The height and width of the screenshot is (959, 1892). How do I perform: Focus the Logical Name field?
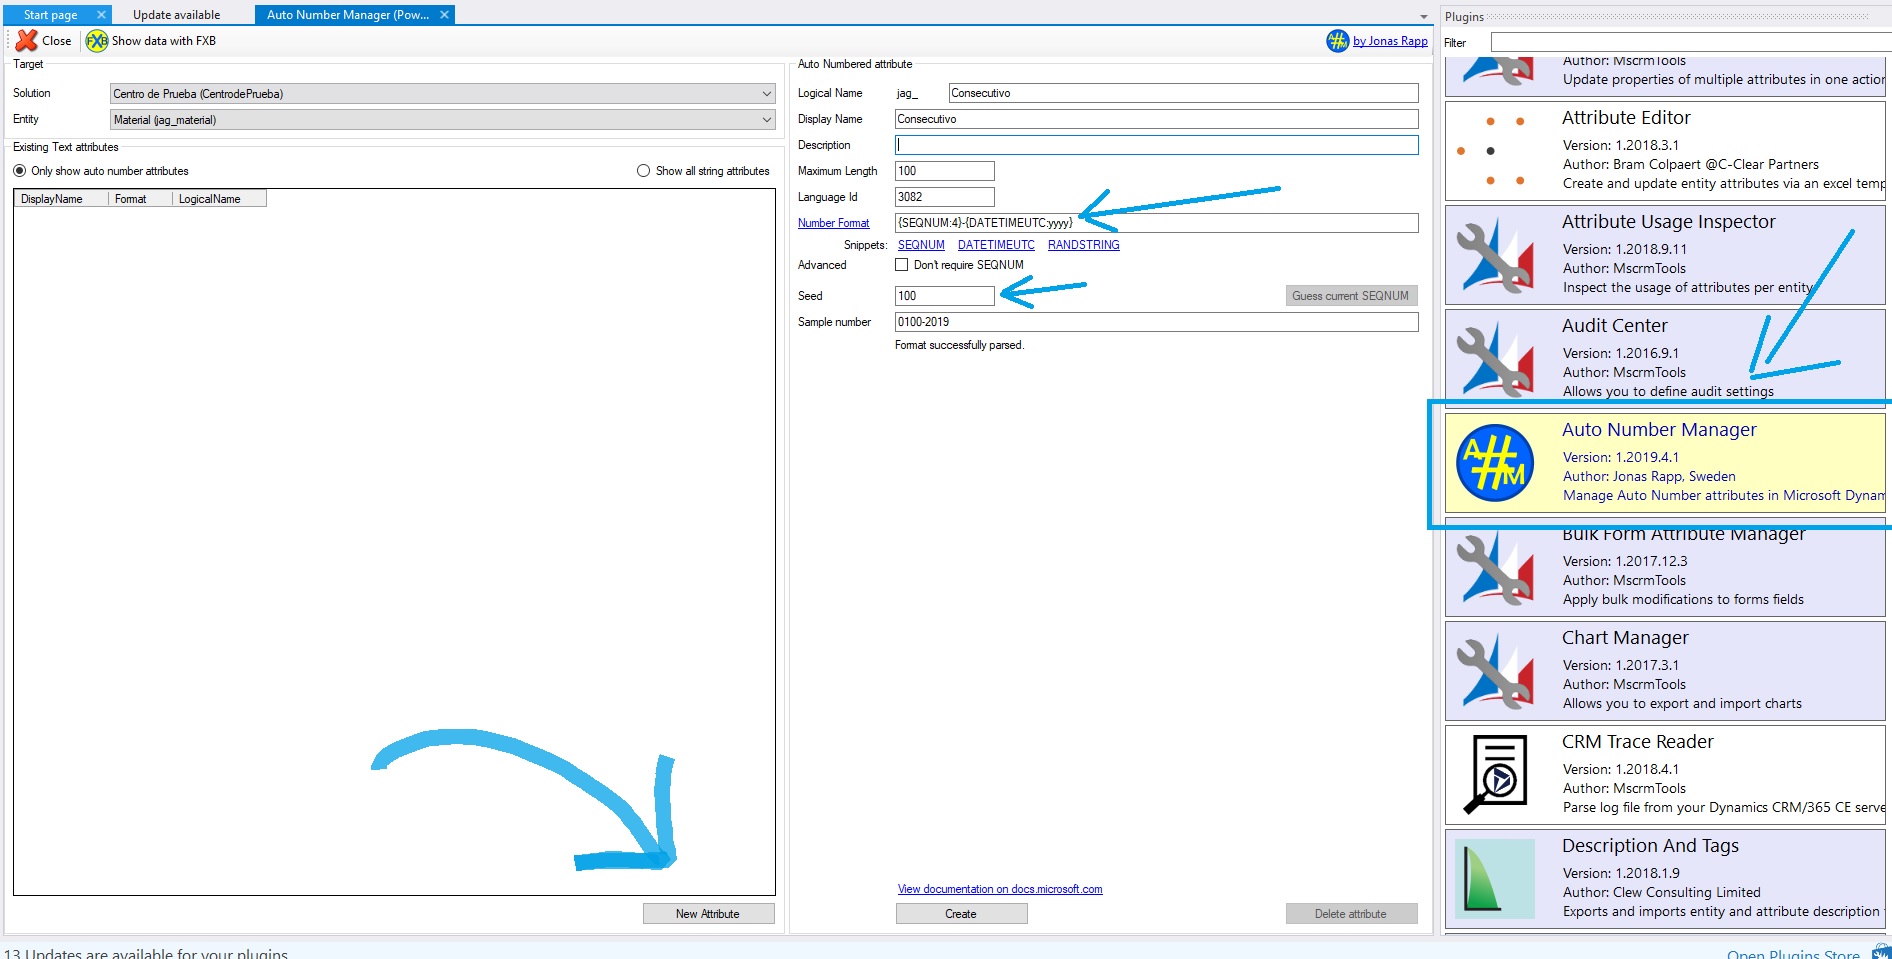(x=1183, y=93)
